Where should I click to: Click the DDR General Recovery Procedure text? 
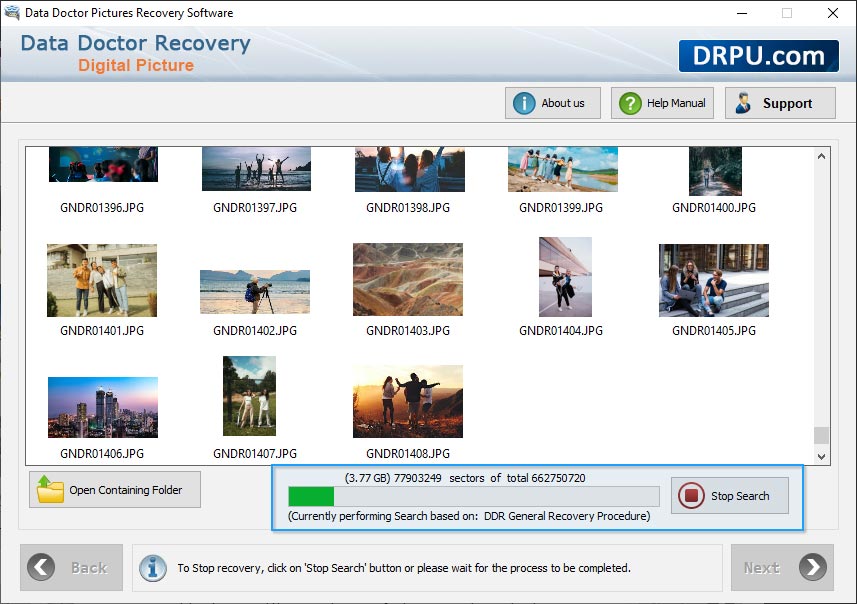567,516
